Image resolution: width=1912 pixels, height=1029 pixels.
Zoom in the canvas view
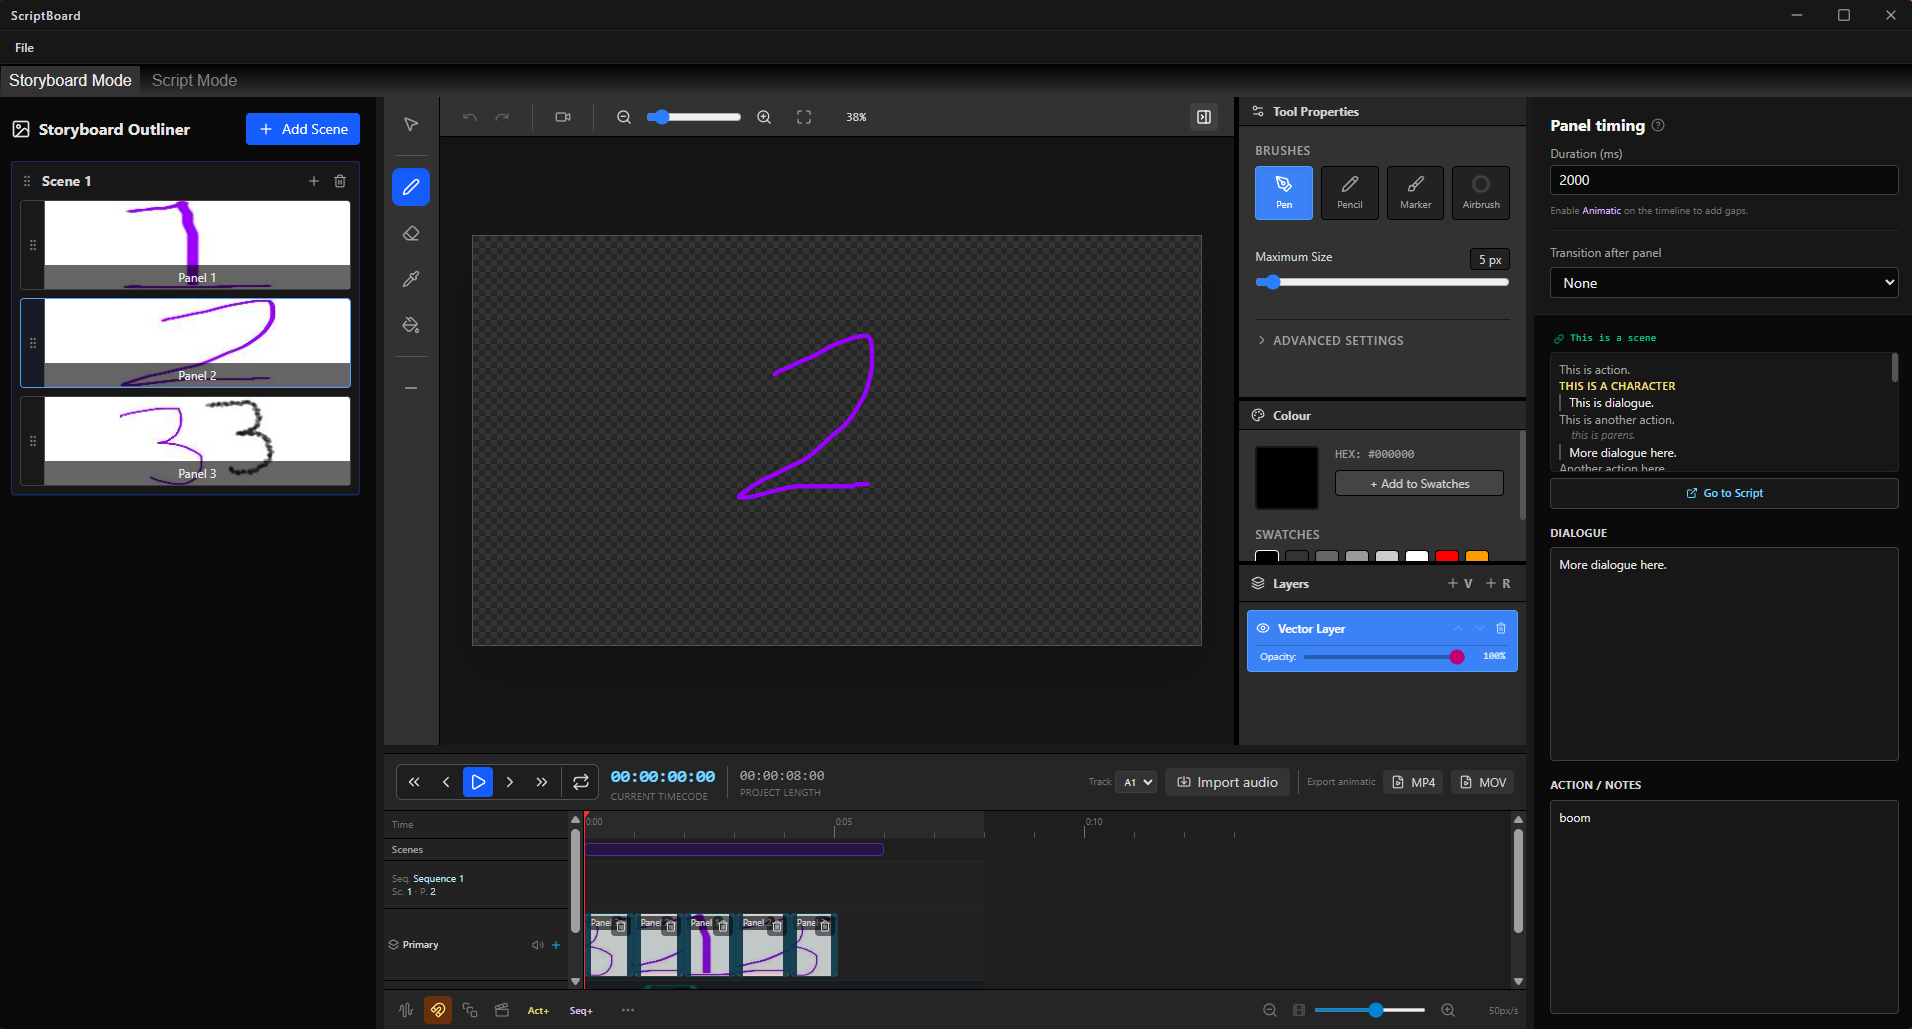pyautogui.click(x=764, y=117)
